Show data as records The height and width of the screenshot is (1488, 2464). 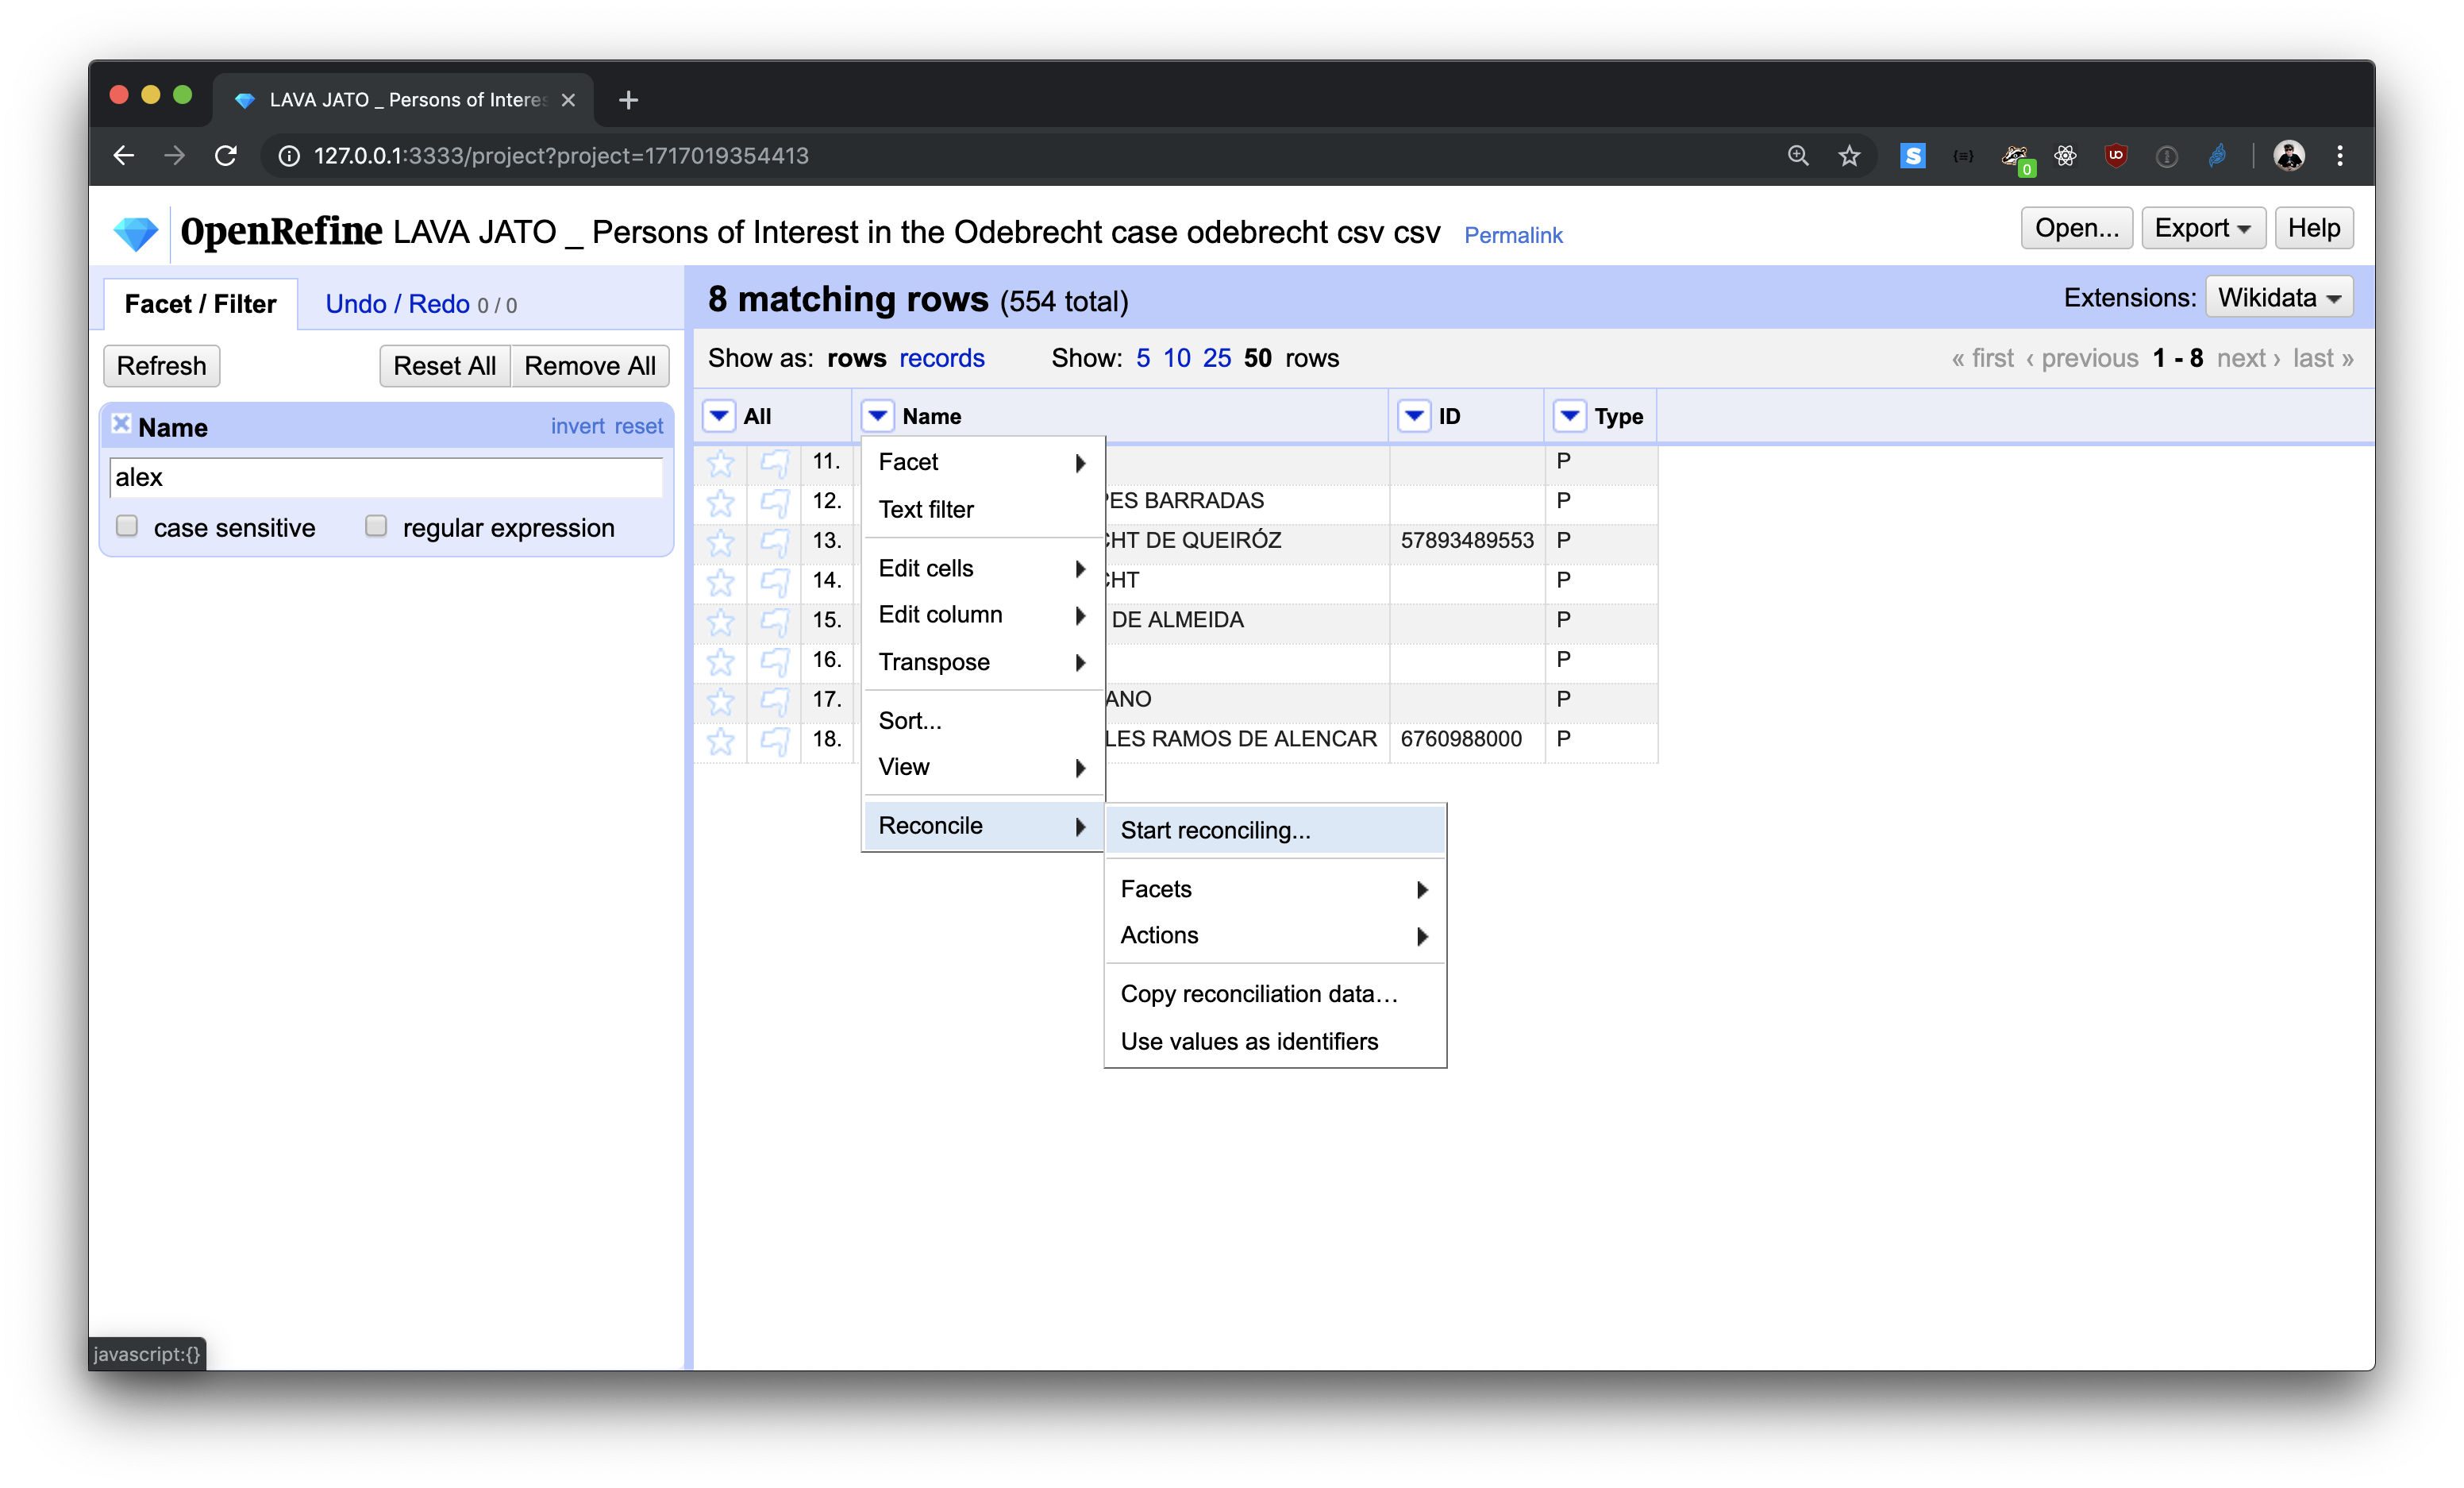pos(941,358)
